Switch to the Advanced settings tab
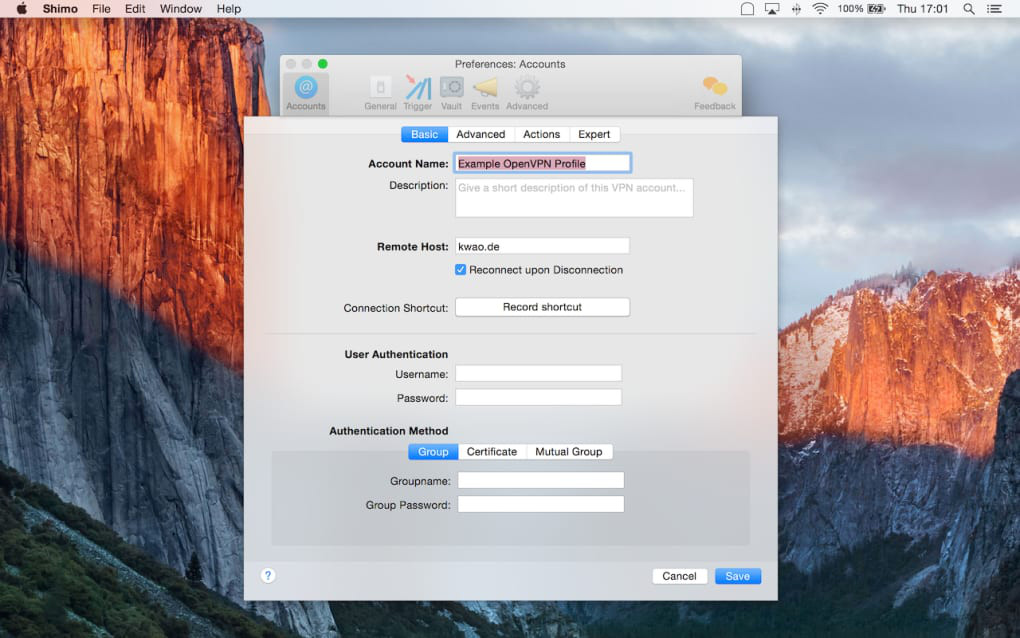1020x638 pixels. pyautogui.click(x=481, y=134)
